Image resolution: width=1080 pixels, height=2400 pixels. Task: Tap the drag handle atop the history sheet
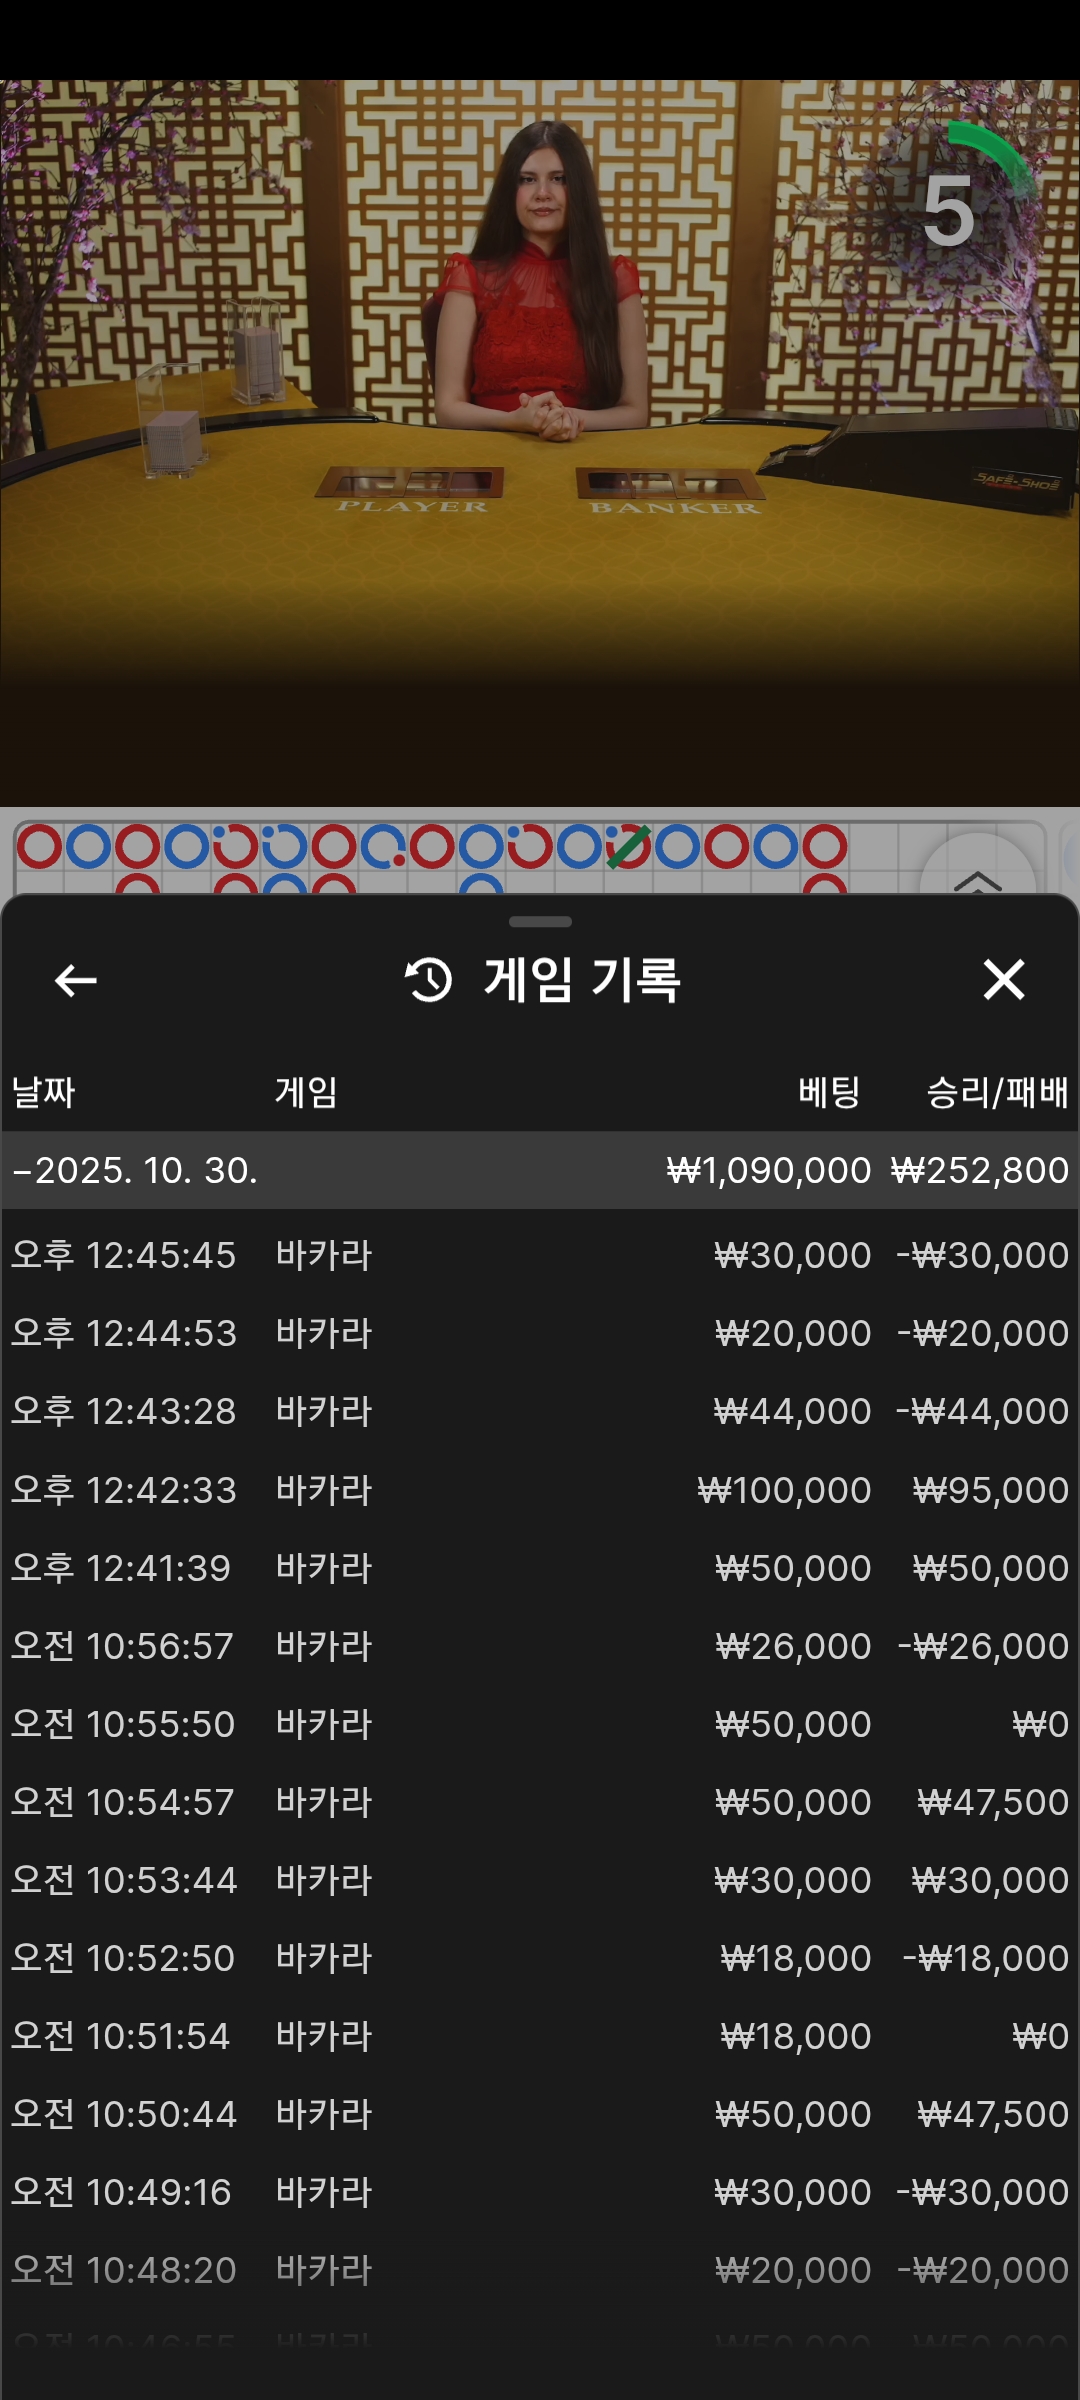540,921
